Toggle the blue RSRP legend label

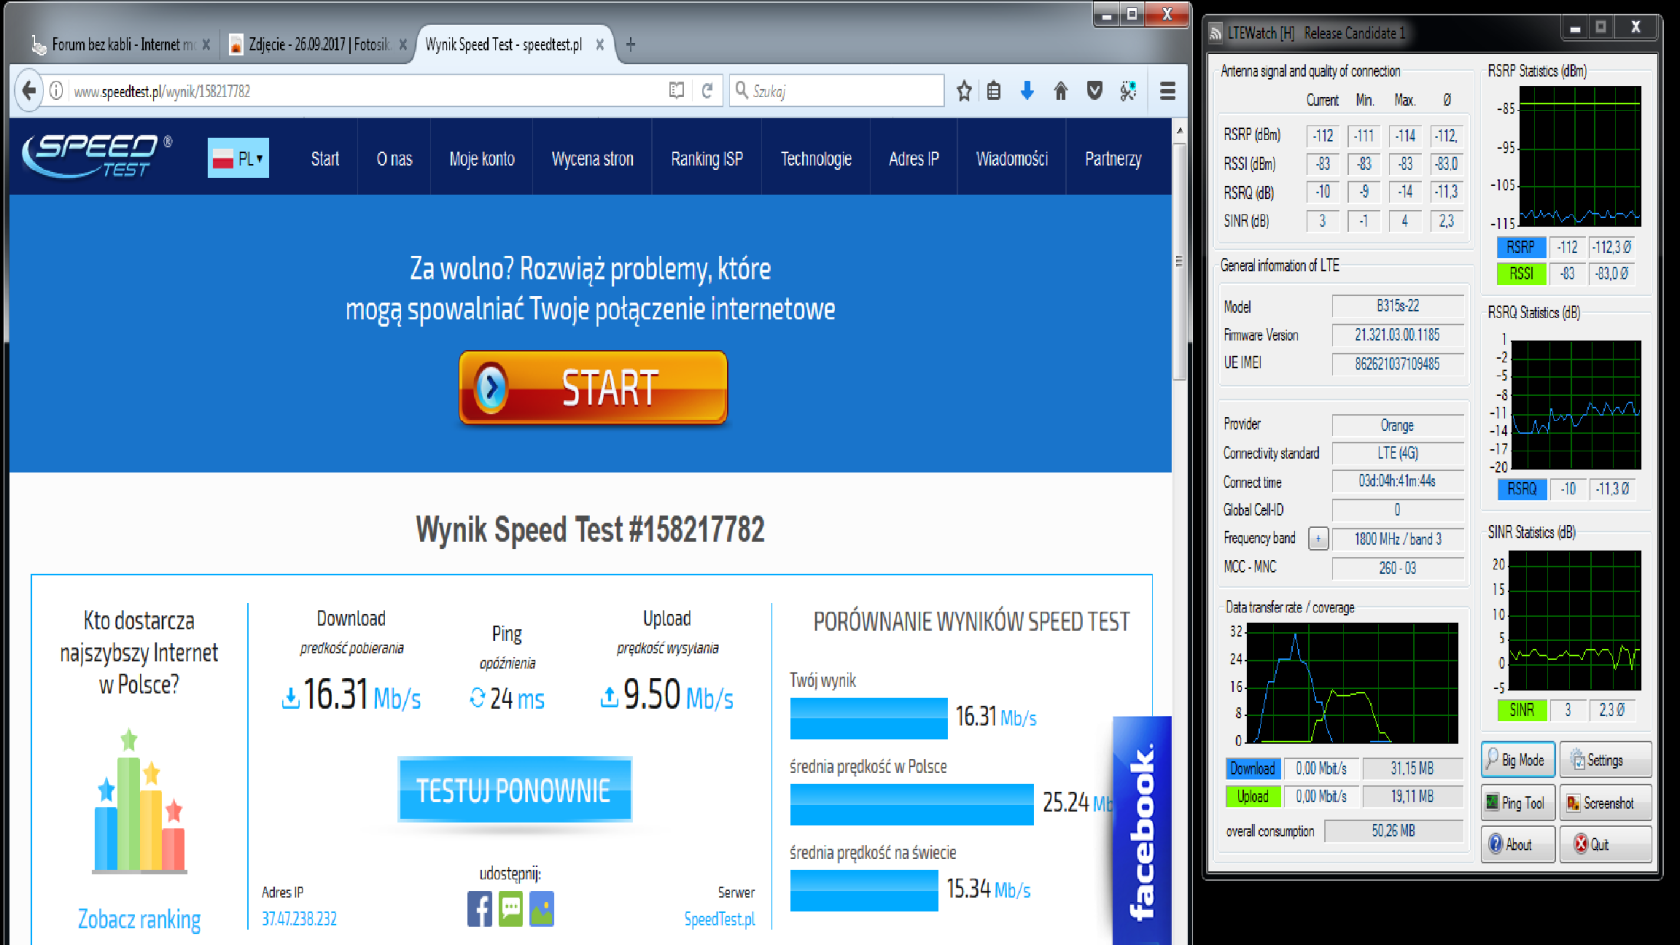click(1521, 247)
